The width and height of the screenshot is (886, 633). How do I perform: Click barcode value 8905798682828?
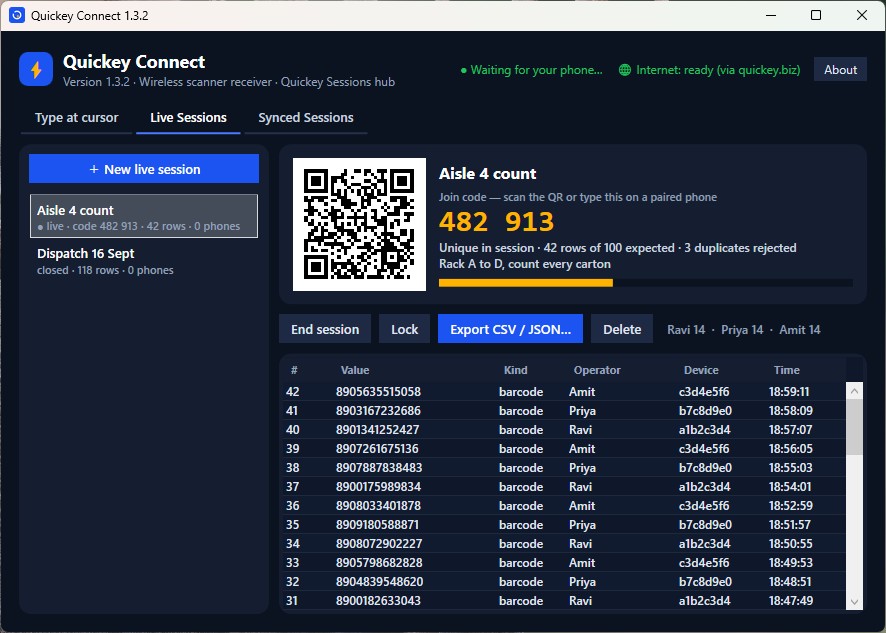[x=379, y=563]
